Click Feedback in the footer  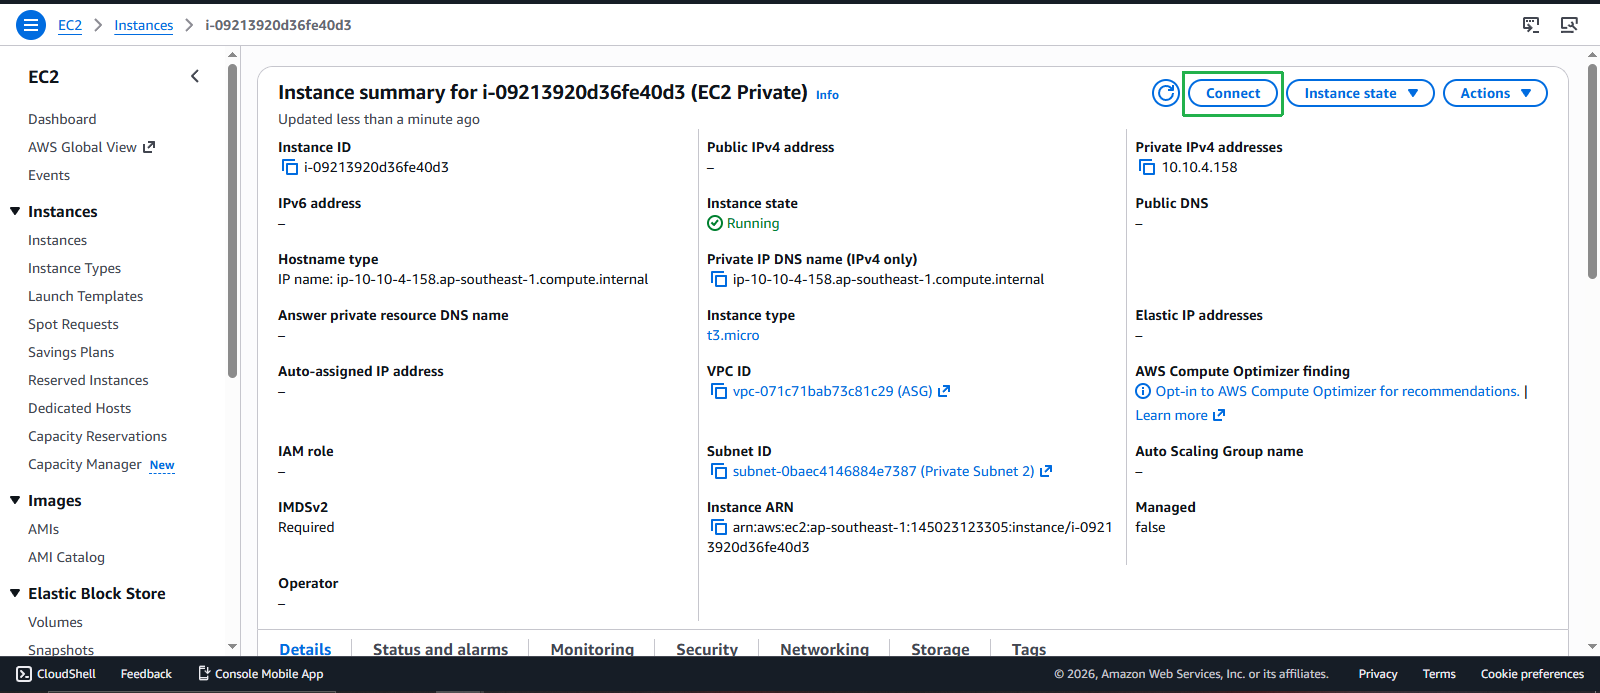tap(146, 674)
